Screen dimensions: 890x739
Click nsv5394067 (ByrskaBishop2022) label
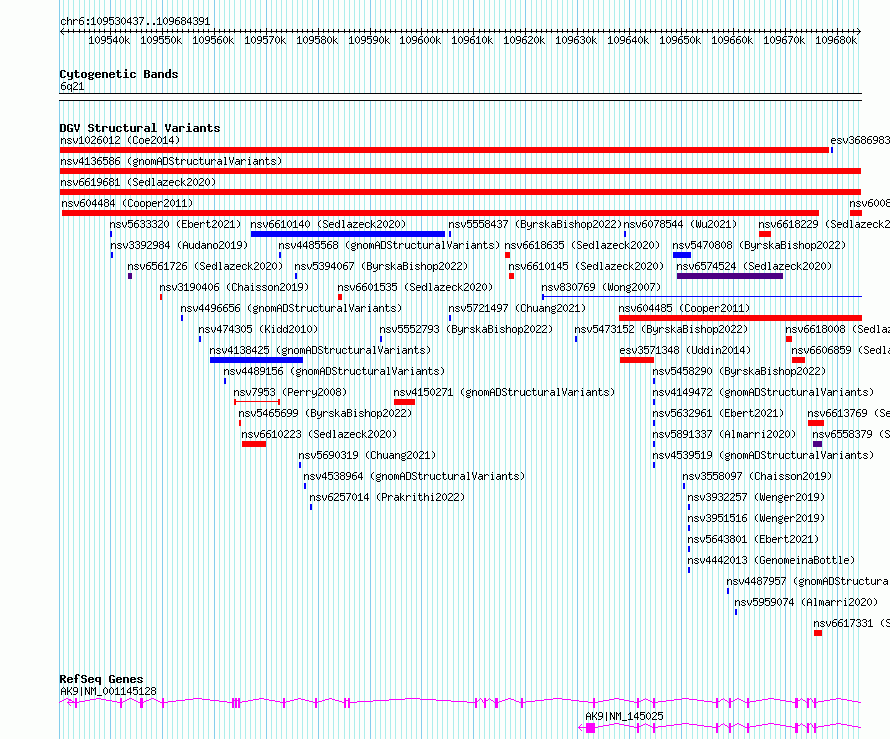381,266
